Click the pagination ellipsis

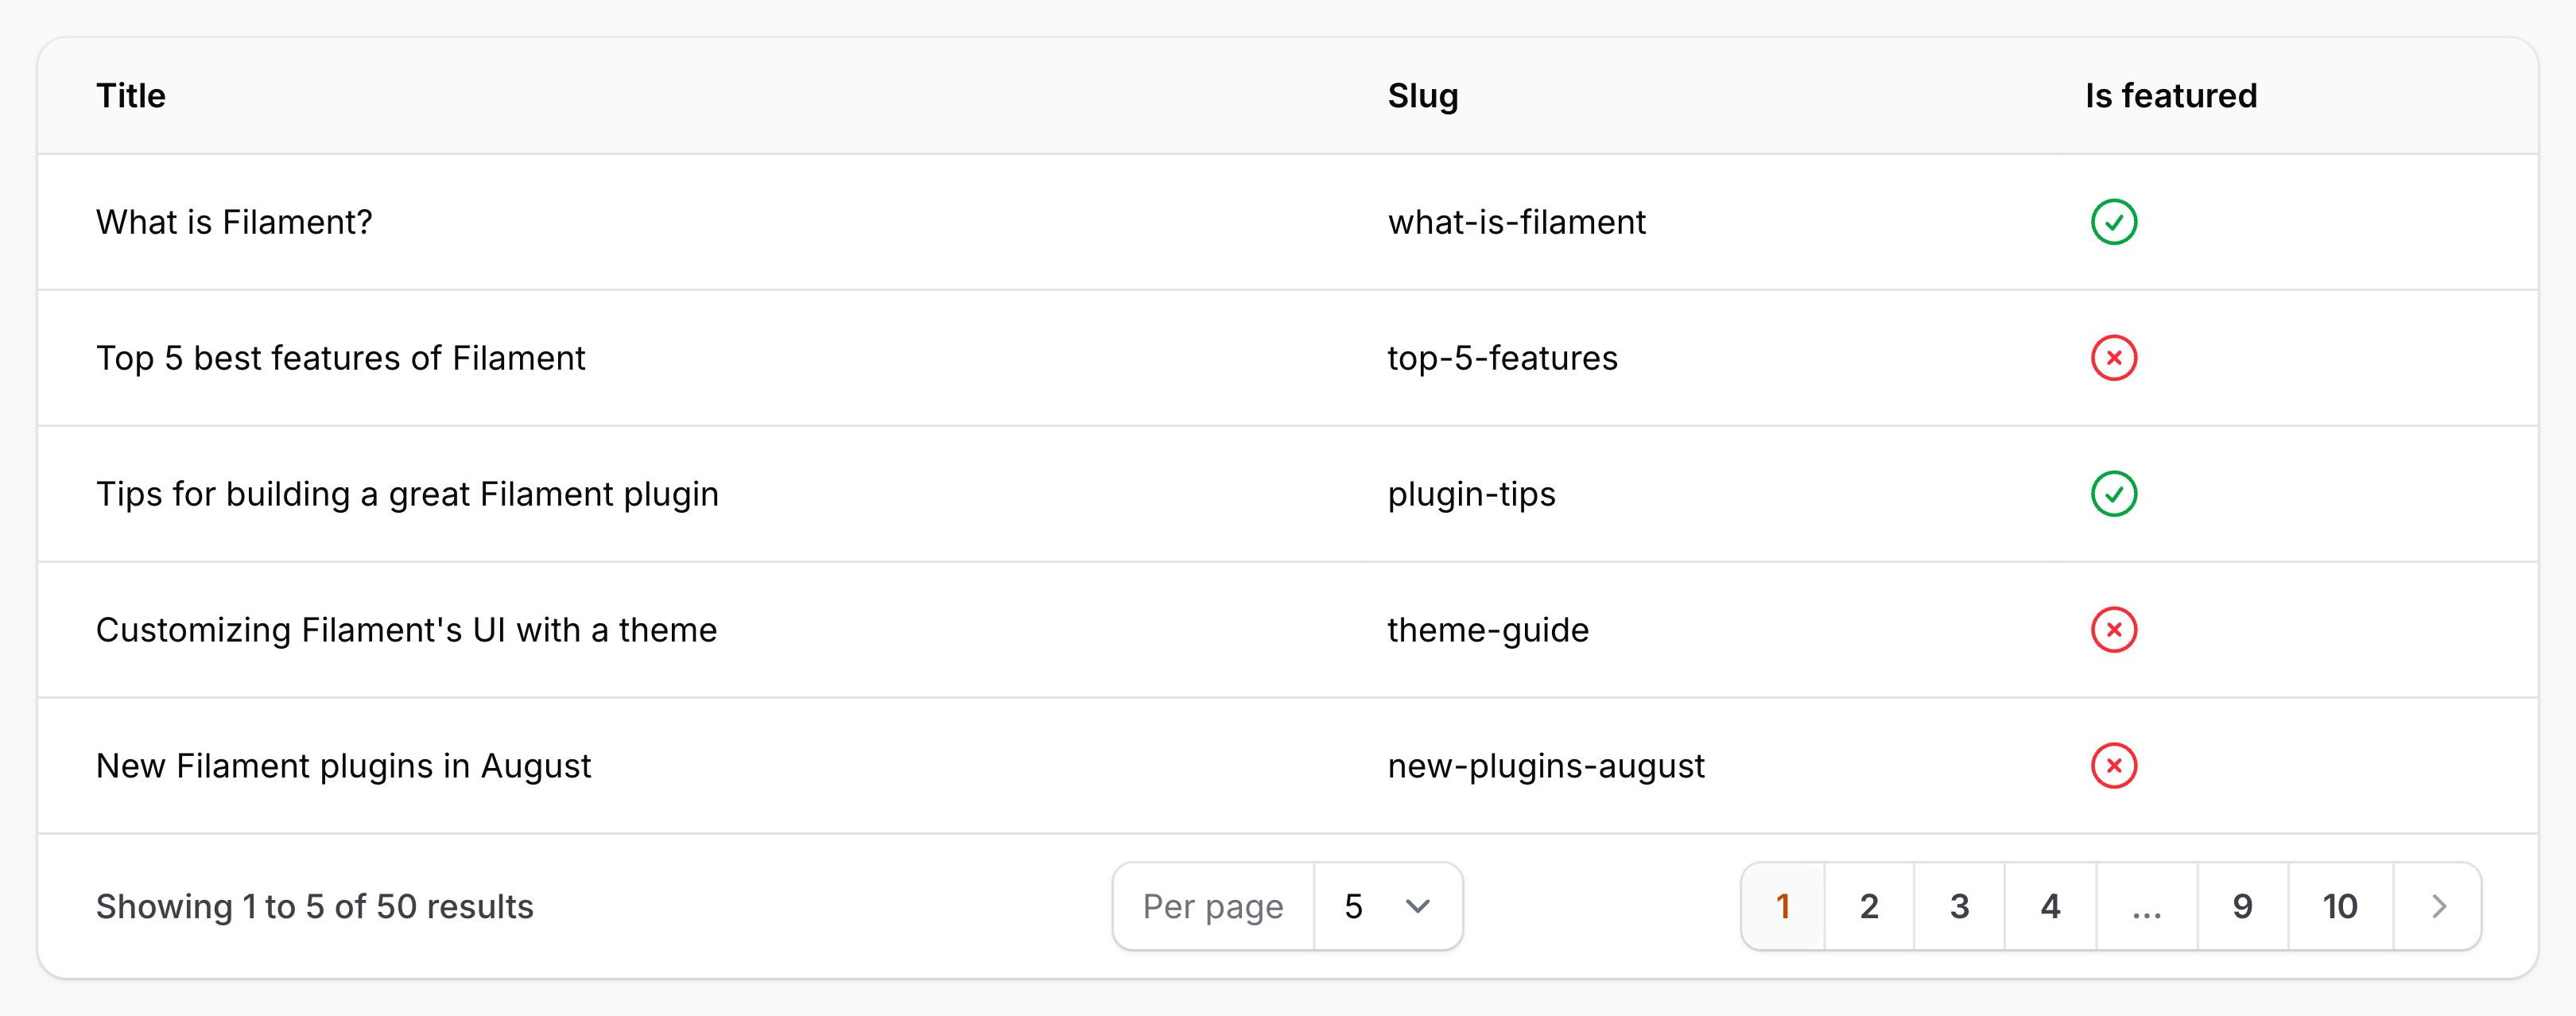pyautogui.click(x=2146, y=906)
